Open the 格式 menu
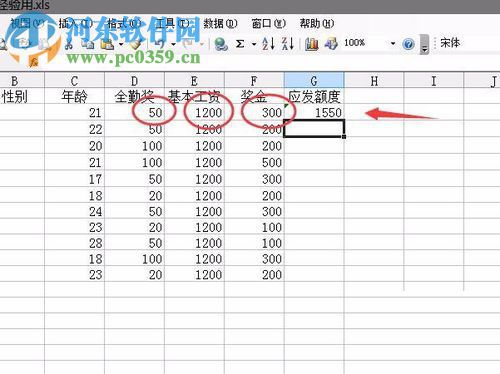Viewport: 500px width, 374px height. click(124, 23)
